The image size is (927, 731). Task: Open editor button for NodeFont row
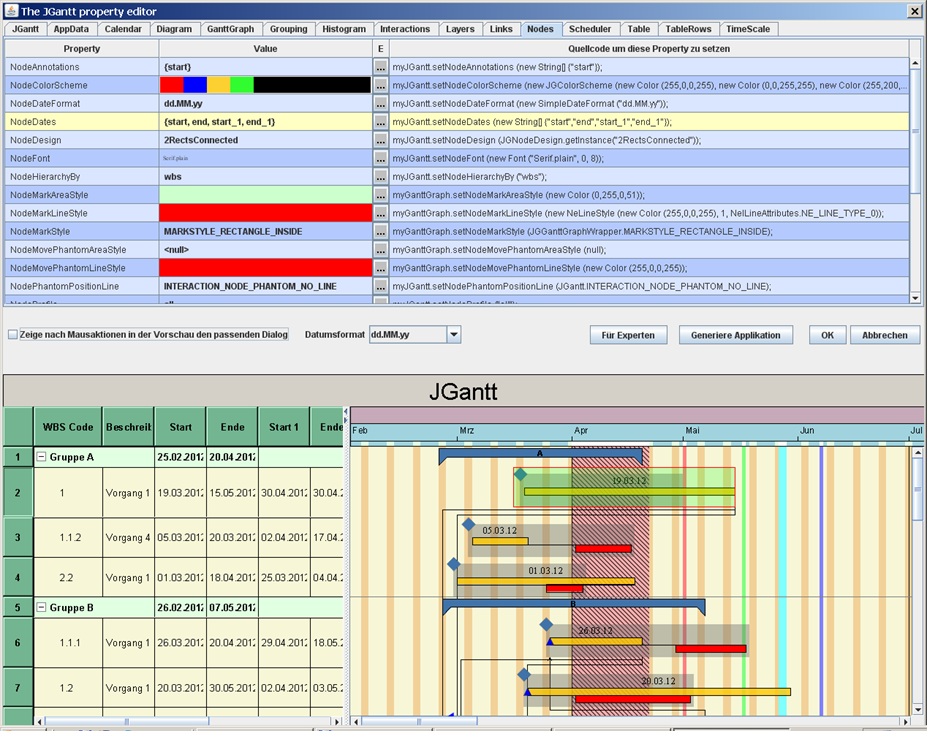point(381,159)
